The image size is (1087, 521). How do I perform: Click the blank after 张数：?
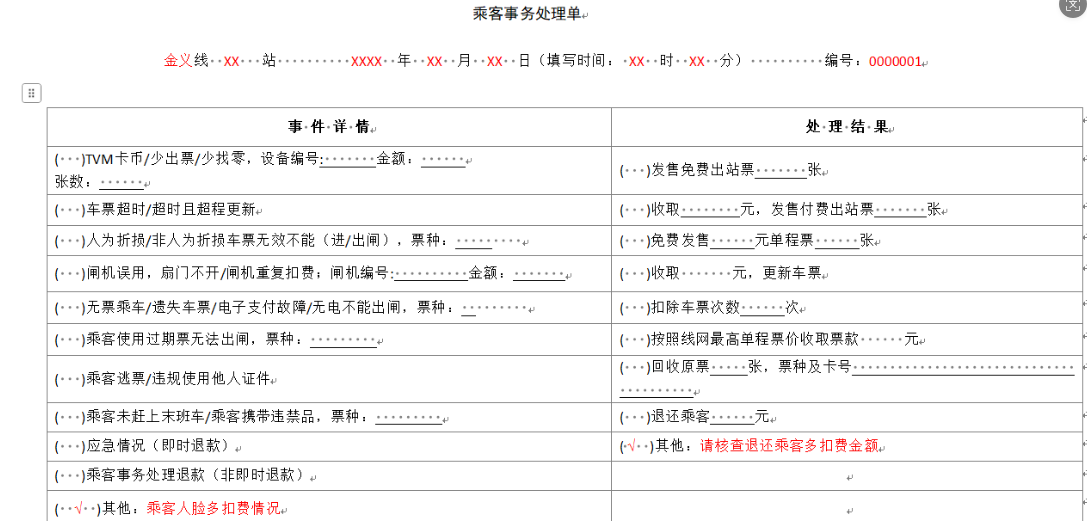click(x=121, y=182)
